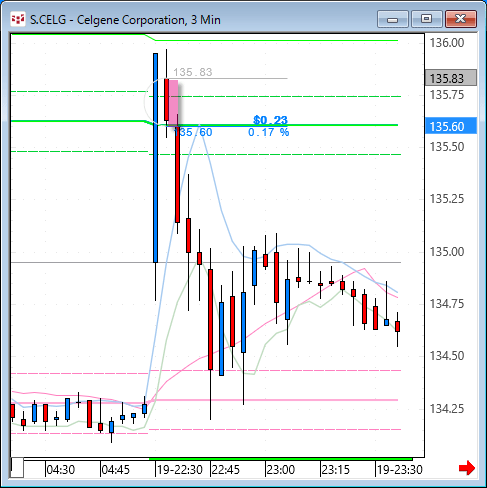Click the blue 135.60 annotation text on chart
This screenshot has width=487, height=488.
click(193, 132)
